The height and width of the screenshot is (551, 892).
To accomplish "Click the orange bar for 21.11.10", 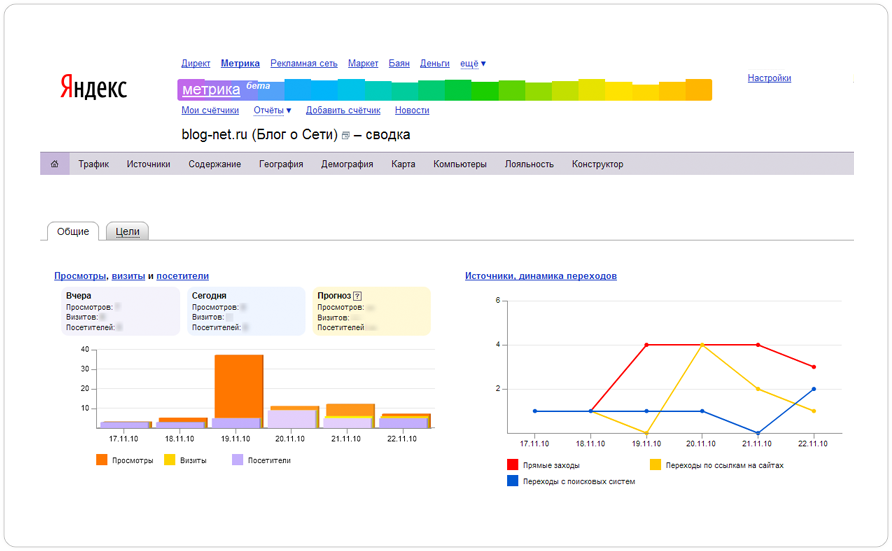I will 350,410.
